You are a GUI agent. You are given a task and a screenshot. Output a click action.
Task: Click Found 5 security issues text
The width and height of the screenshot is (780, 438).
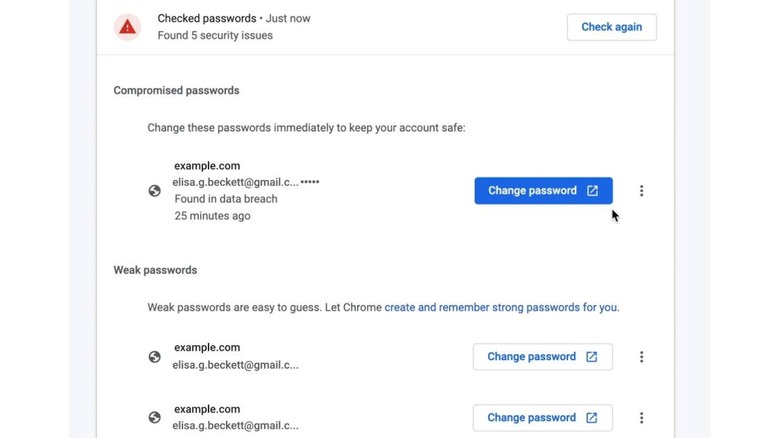tap(215, 35)
